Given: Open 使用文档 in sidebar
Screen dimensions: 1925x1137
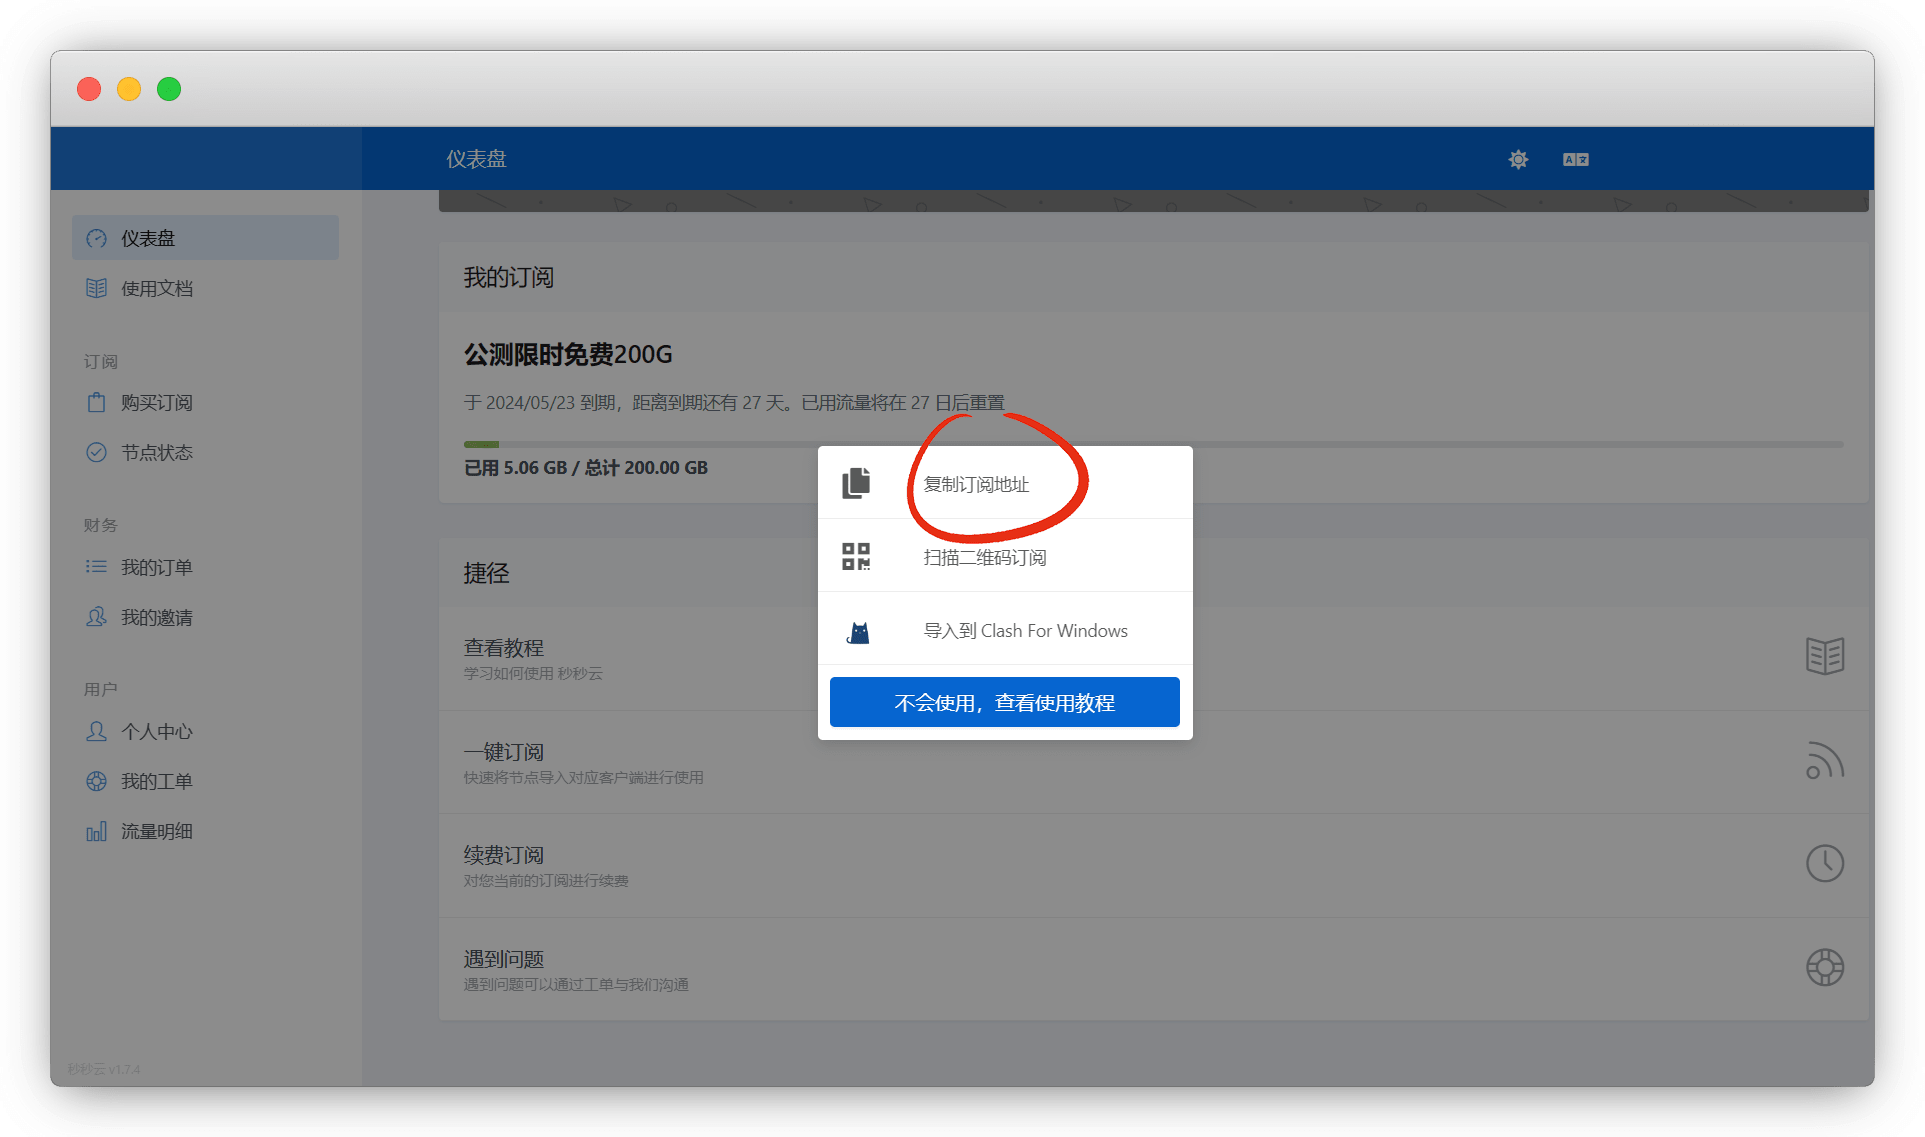Looking at the screenshot, I should click(157, 289).
